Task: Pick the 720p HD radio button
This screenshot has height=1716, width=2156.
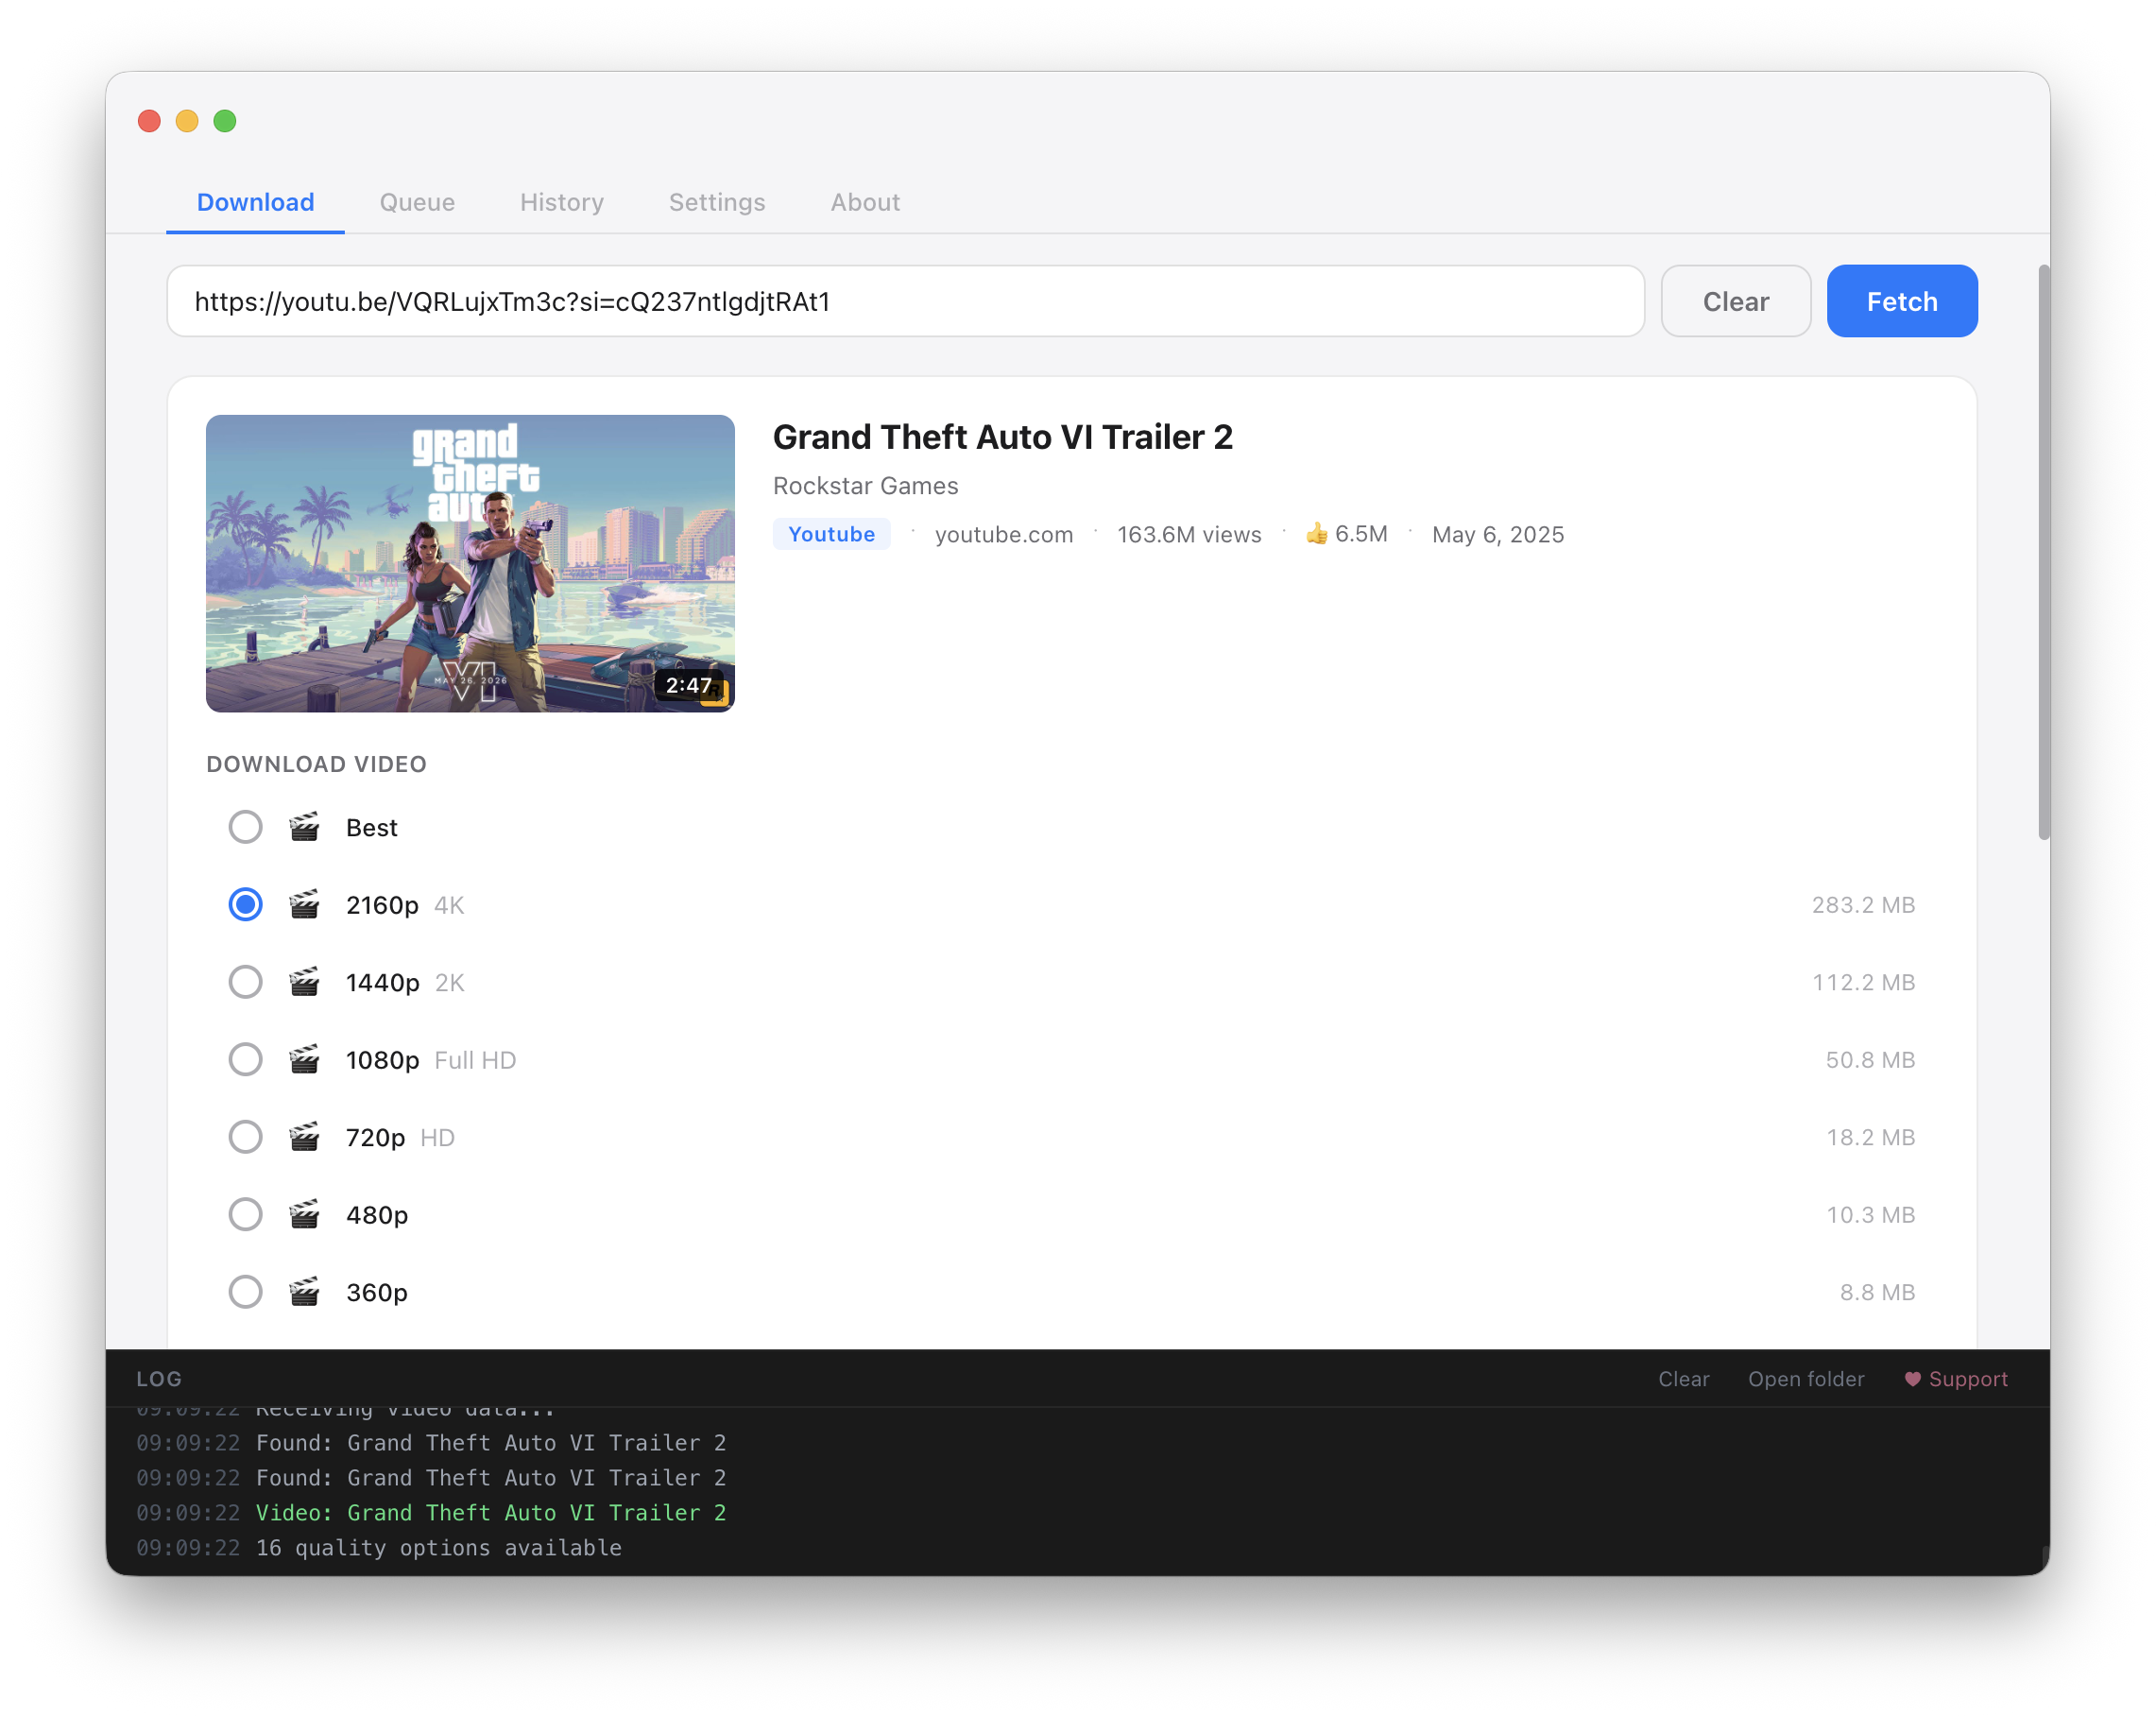Action: click(245, 1137)
